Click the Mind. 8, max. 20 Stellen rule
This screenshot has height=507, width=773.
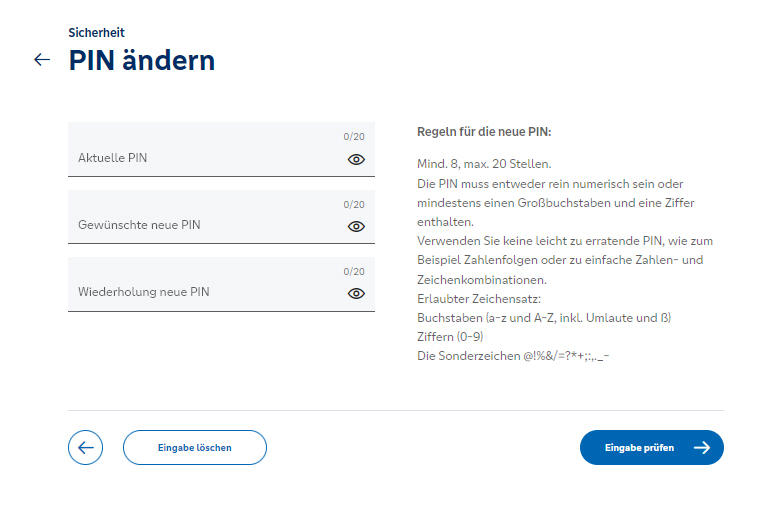[x=484, y=164]
